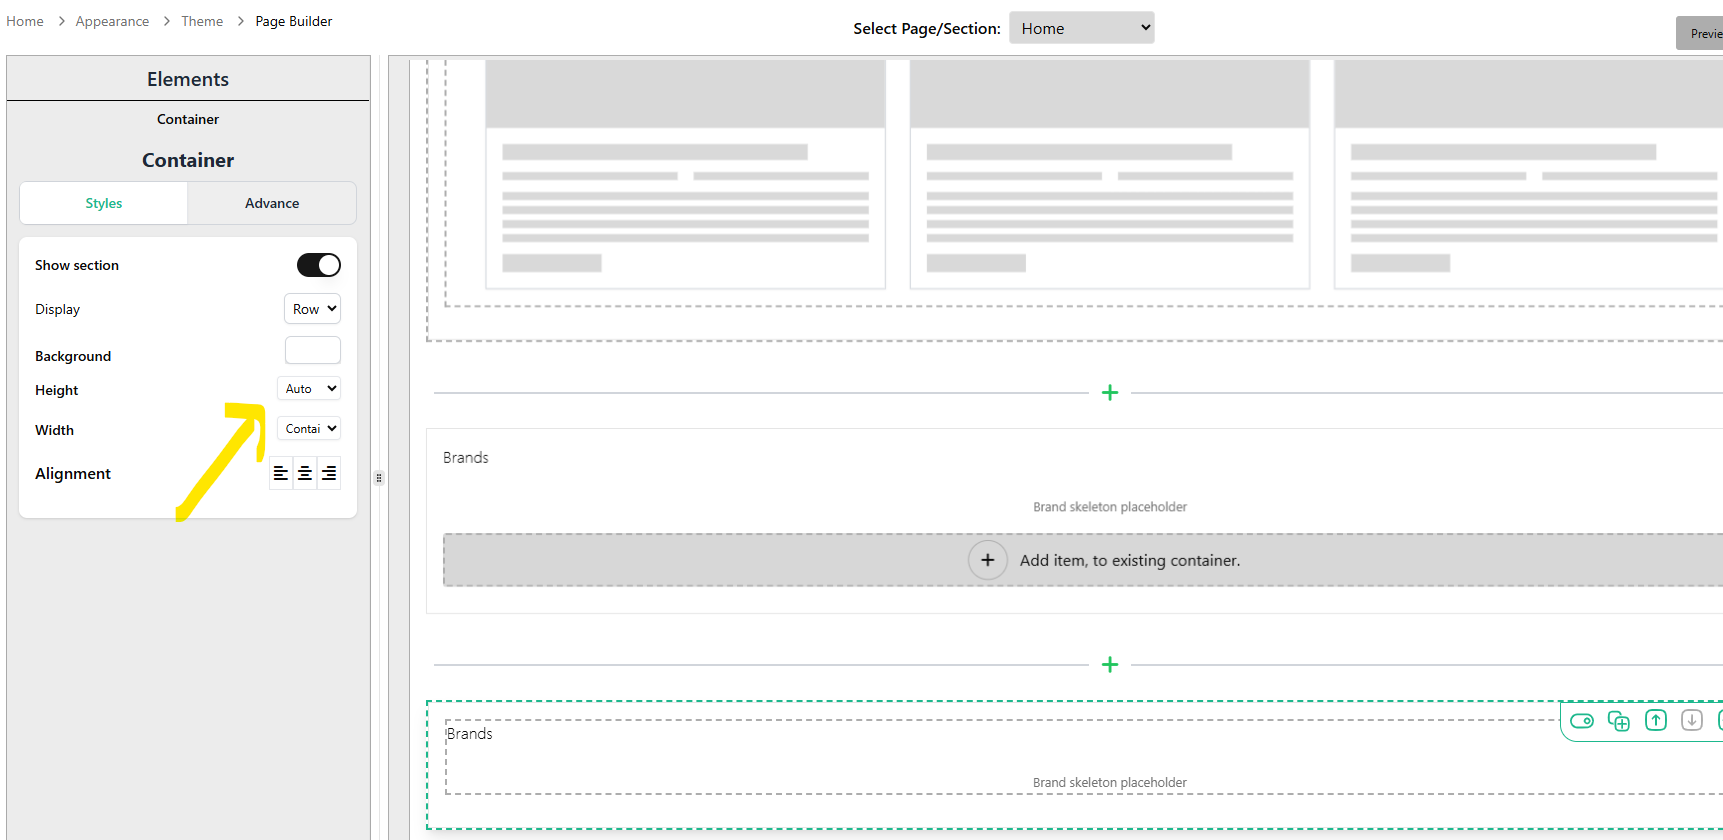The height and width of the screenshot is (840, 1723).
Task: Open the Display dropdown set to Row
Action: pos(313,309)
